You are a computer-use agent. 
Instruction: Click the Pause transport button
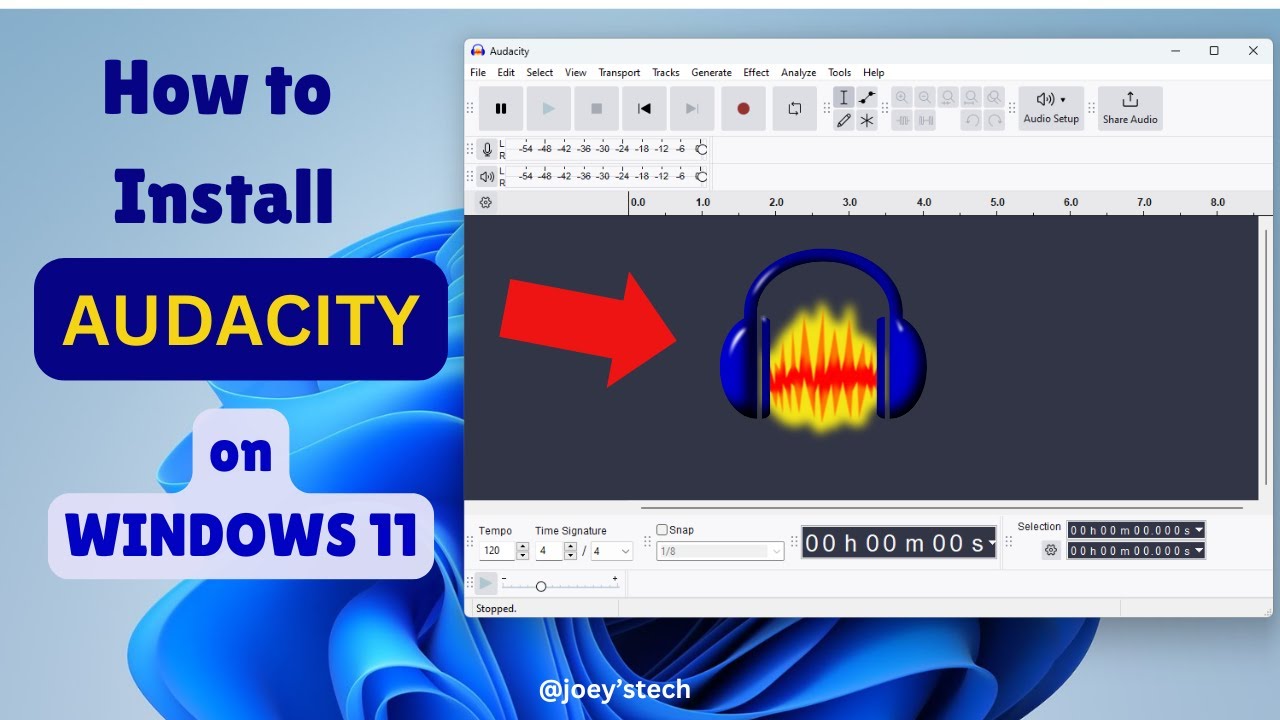(x=501, y=109)
